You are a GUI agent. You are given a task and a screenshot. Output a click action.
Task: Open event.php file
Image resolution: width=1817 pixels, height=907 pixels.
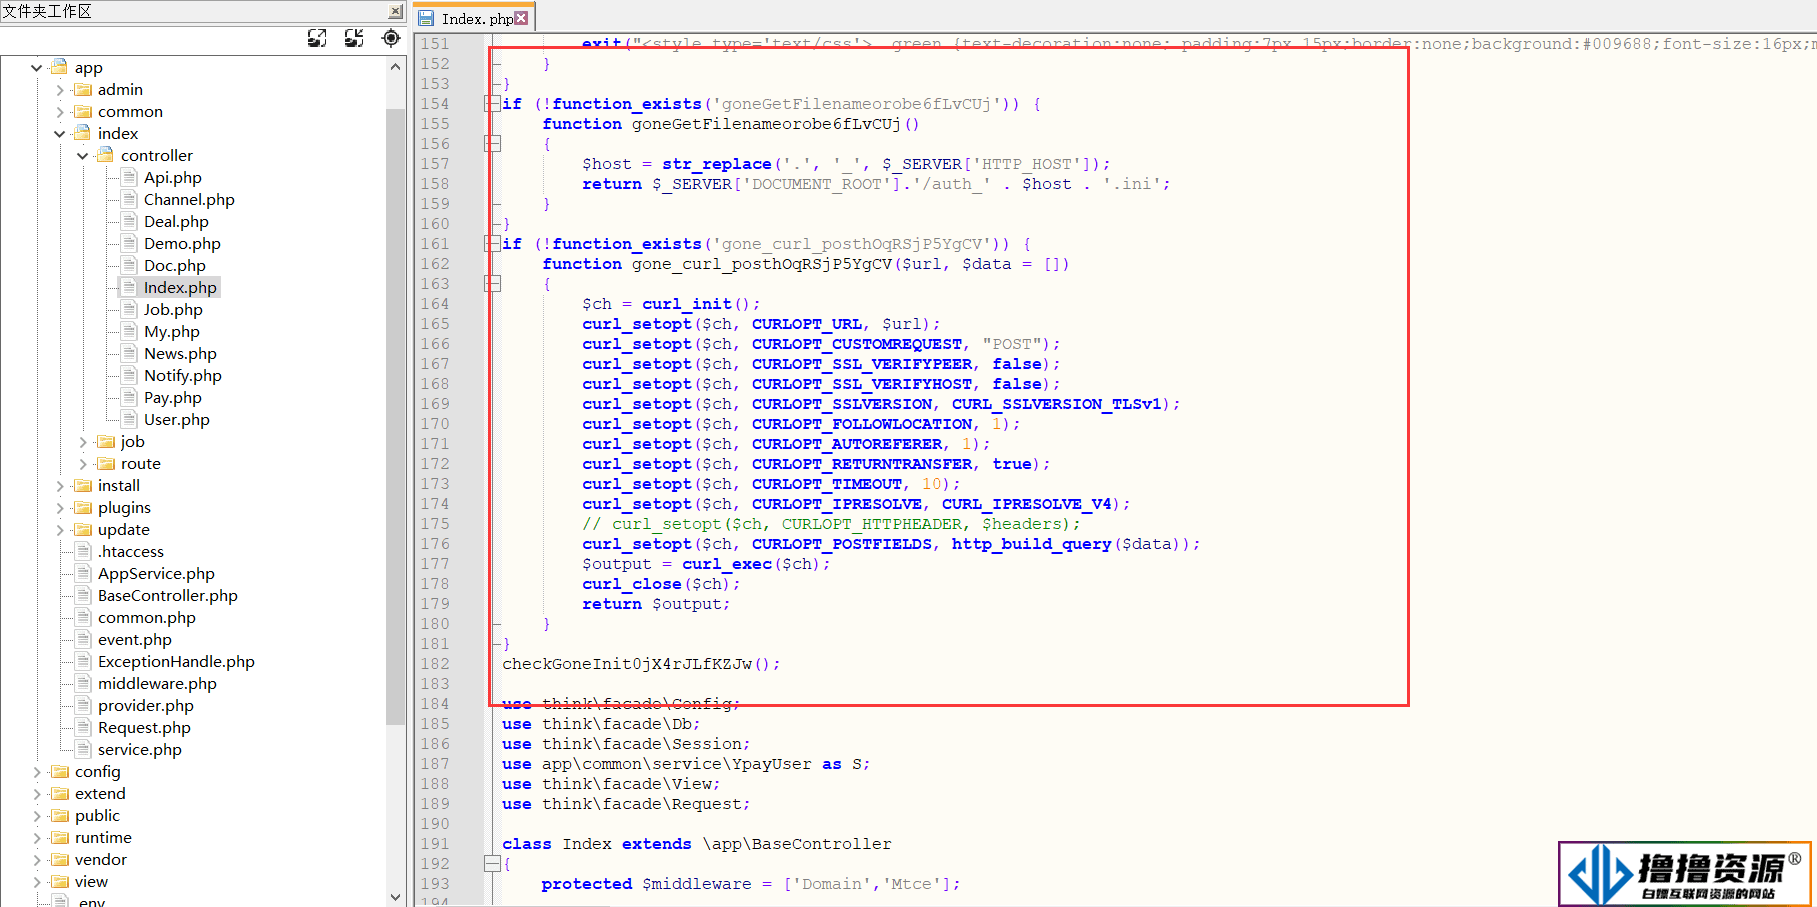(x=134, y=640)
